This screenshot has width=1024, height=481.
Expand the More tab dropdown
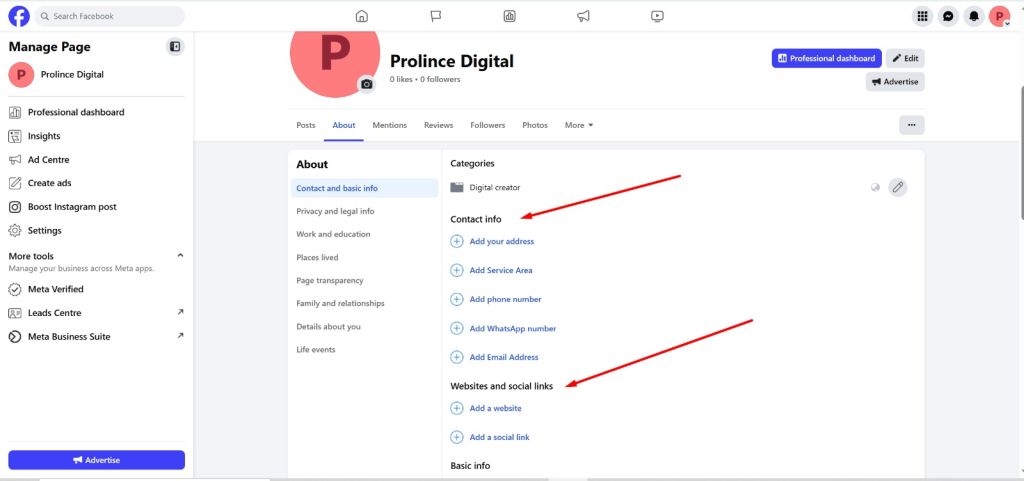(x=579, y=125)
